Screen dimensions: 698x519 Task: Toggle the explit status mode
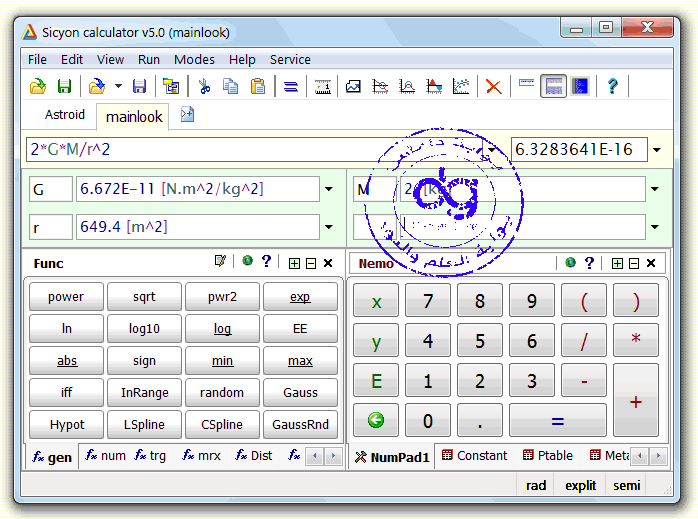click(580, 485)
